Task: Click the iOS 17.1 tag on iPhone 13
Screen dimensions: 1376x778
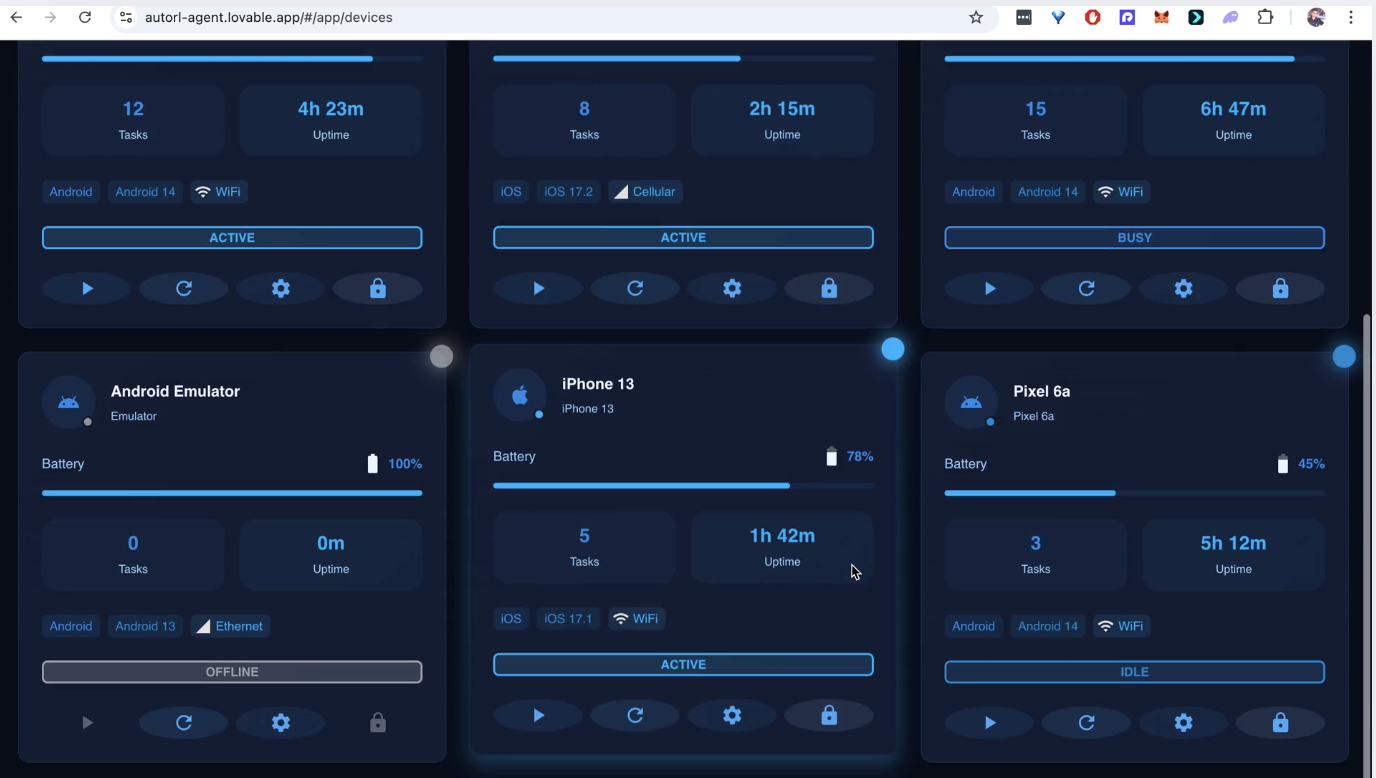Action: pyautogui.click(x=568, y=619)
